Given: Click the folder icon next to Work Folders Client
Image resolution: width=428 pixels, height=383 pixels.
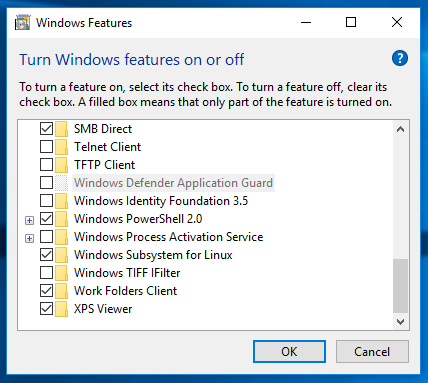Looking at the screenshot, I should tap(61, 291).
